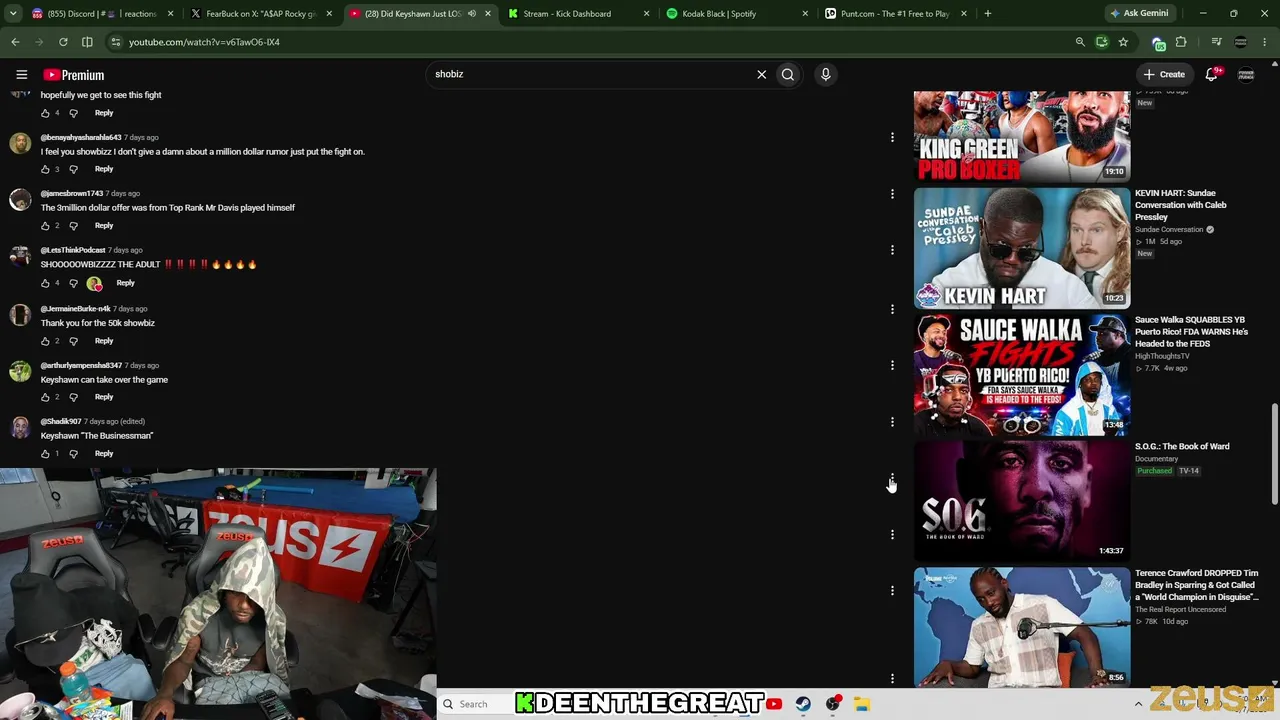Open @JermaineBurke-n4k channel link
The image size is (1280, 720).
point(76,308)
